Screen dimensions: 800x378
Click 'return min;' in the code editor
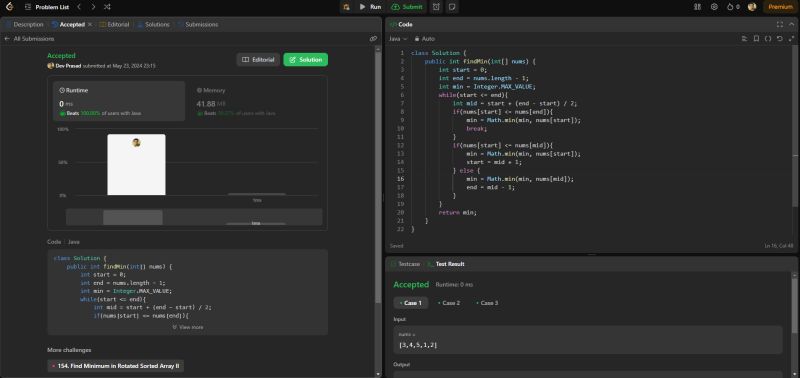(x=457, y=212)
